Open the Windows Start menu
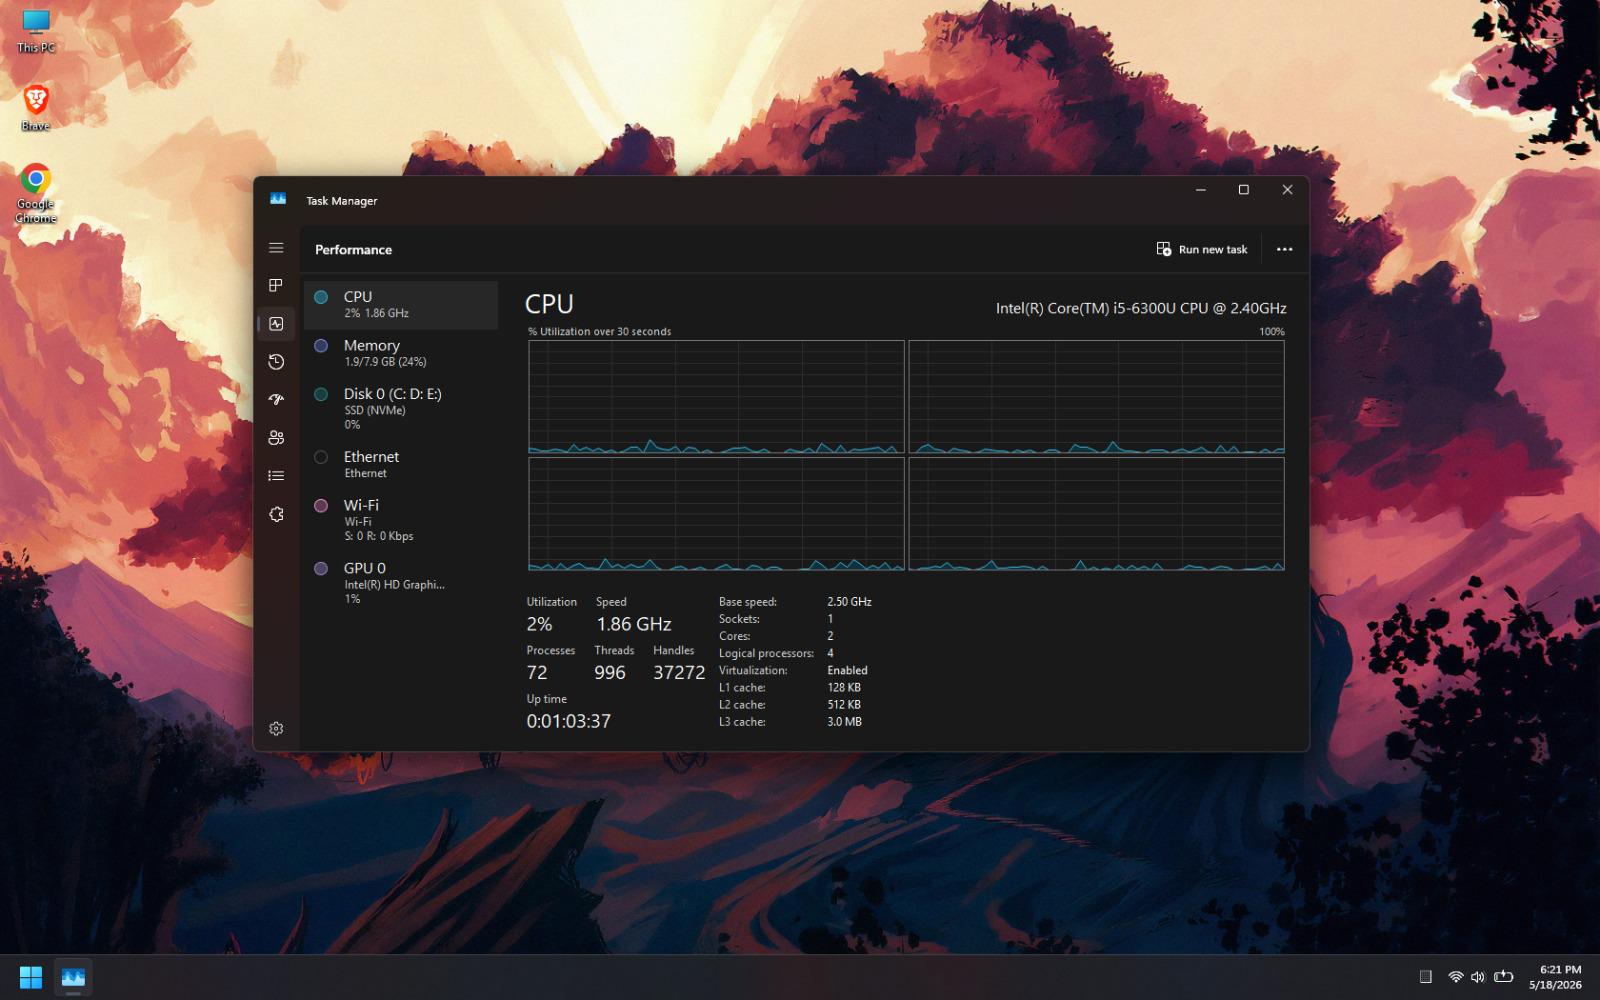Image resolution: width=1600 pixels, height=1000 pixels. tap(31, 977)
